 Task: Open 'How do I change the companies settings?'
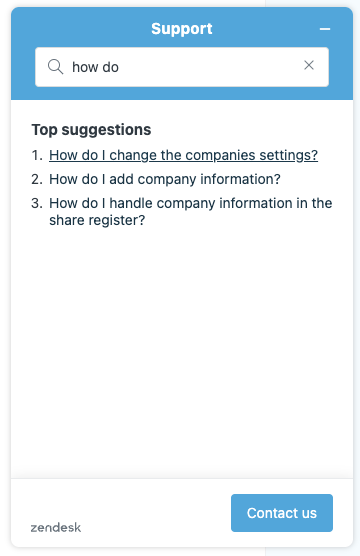(183, 155)
